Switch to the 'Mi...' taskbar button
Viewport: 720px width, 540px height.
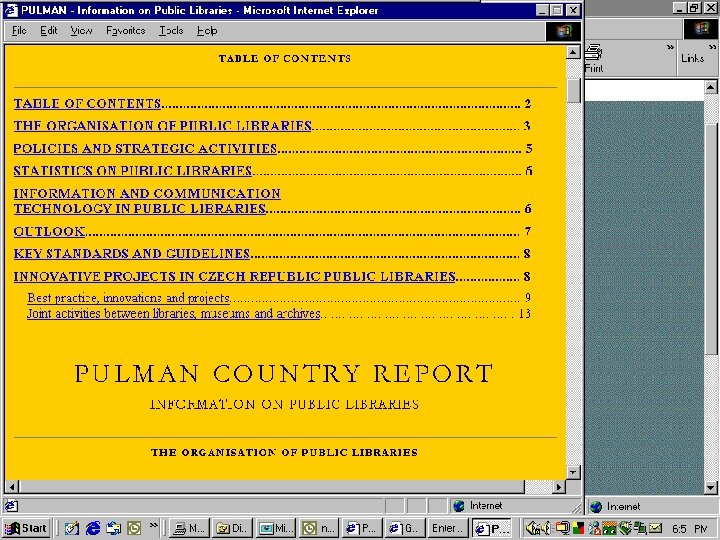[x=276, y=529]
